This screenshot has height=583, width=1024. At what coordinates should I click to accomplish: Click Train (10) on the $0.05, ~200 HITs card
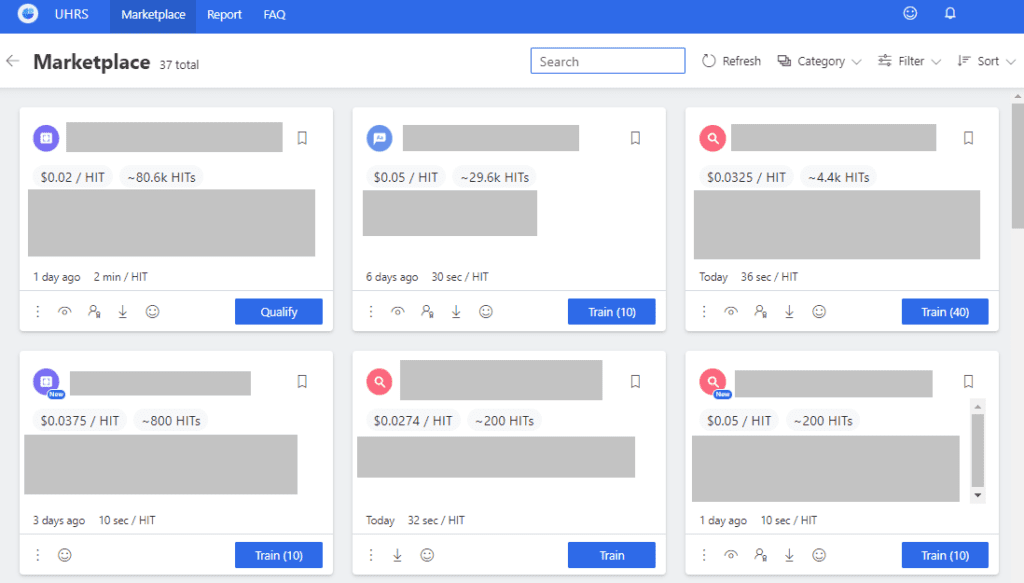click(945, 555)
